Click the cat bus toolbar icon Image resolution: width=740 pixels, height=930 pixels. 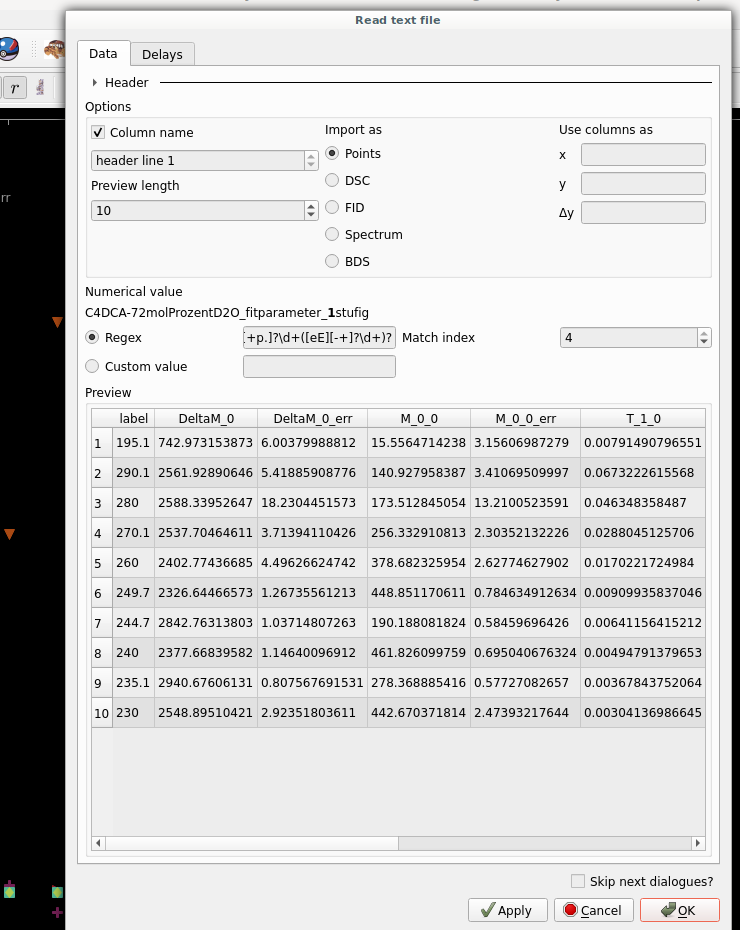53,49
